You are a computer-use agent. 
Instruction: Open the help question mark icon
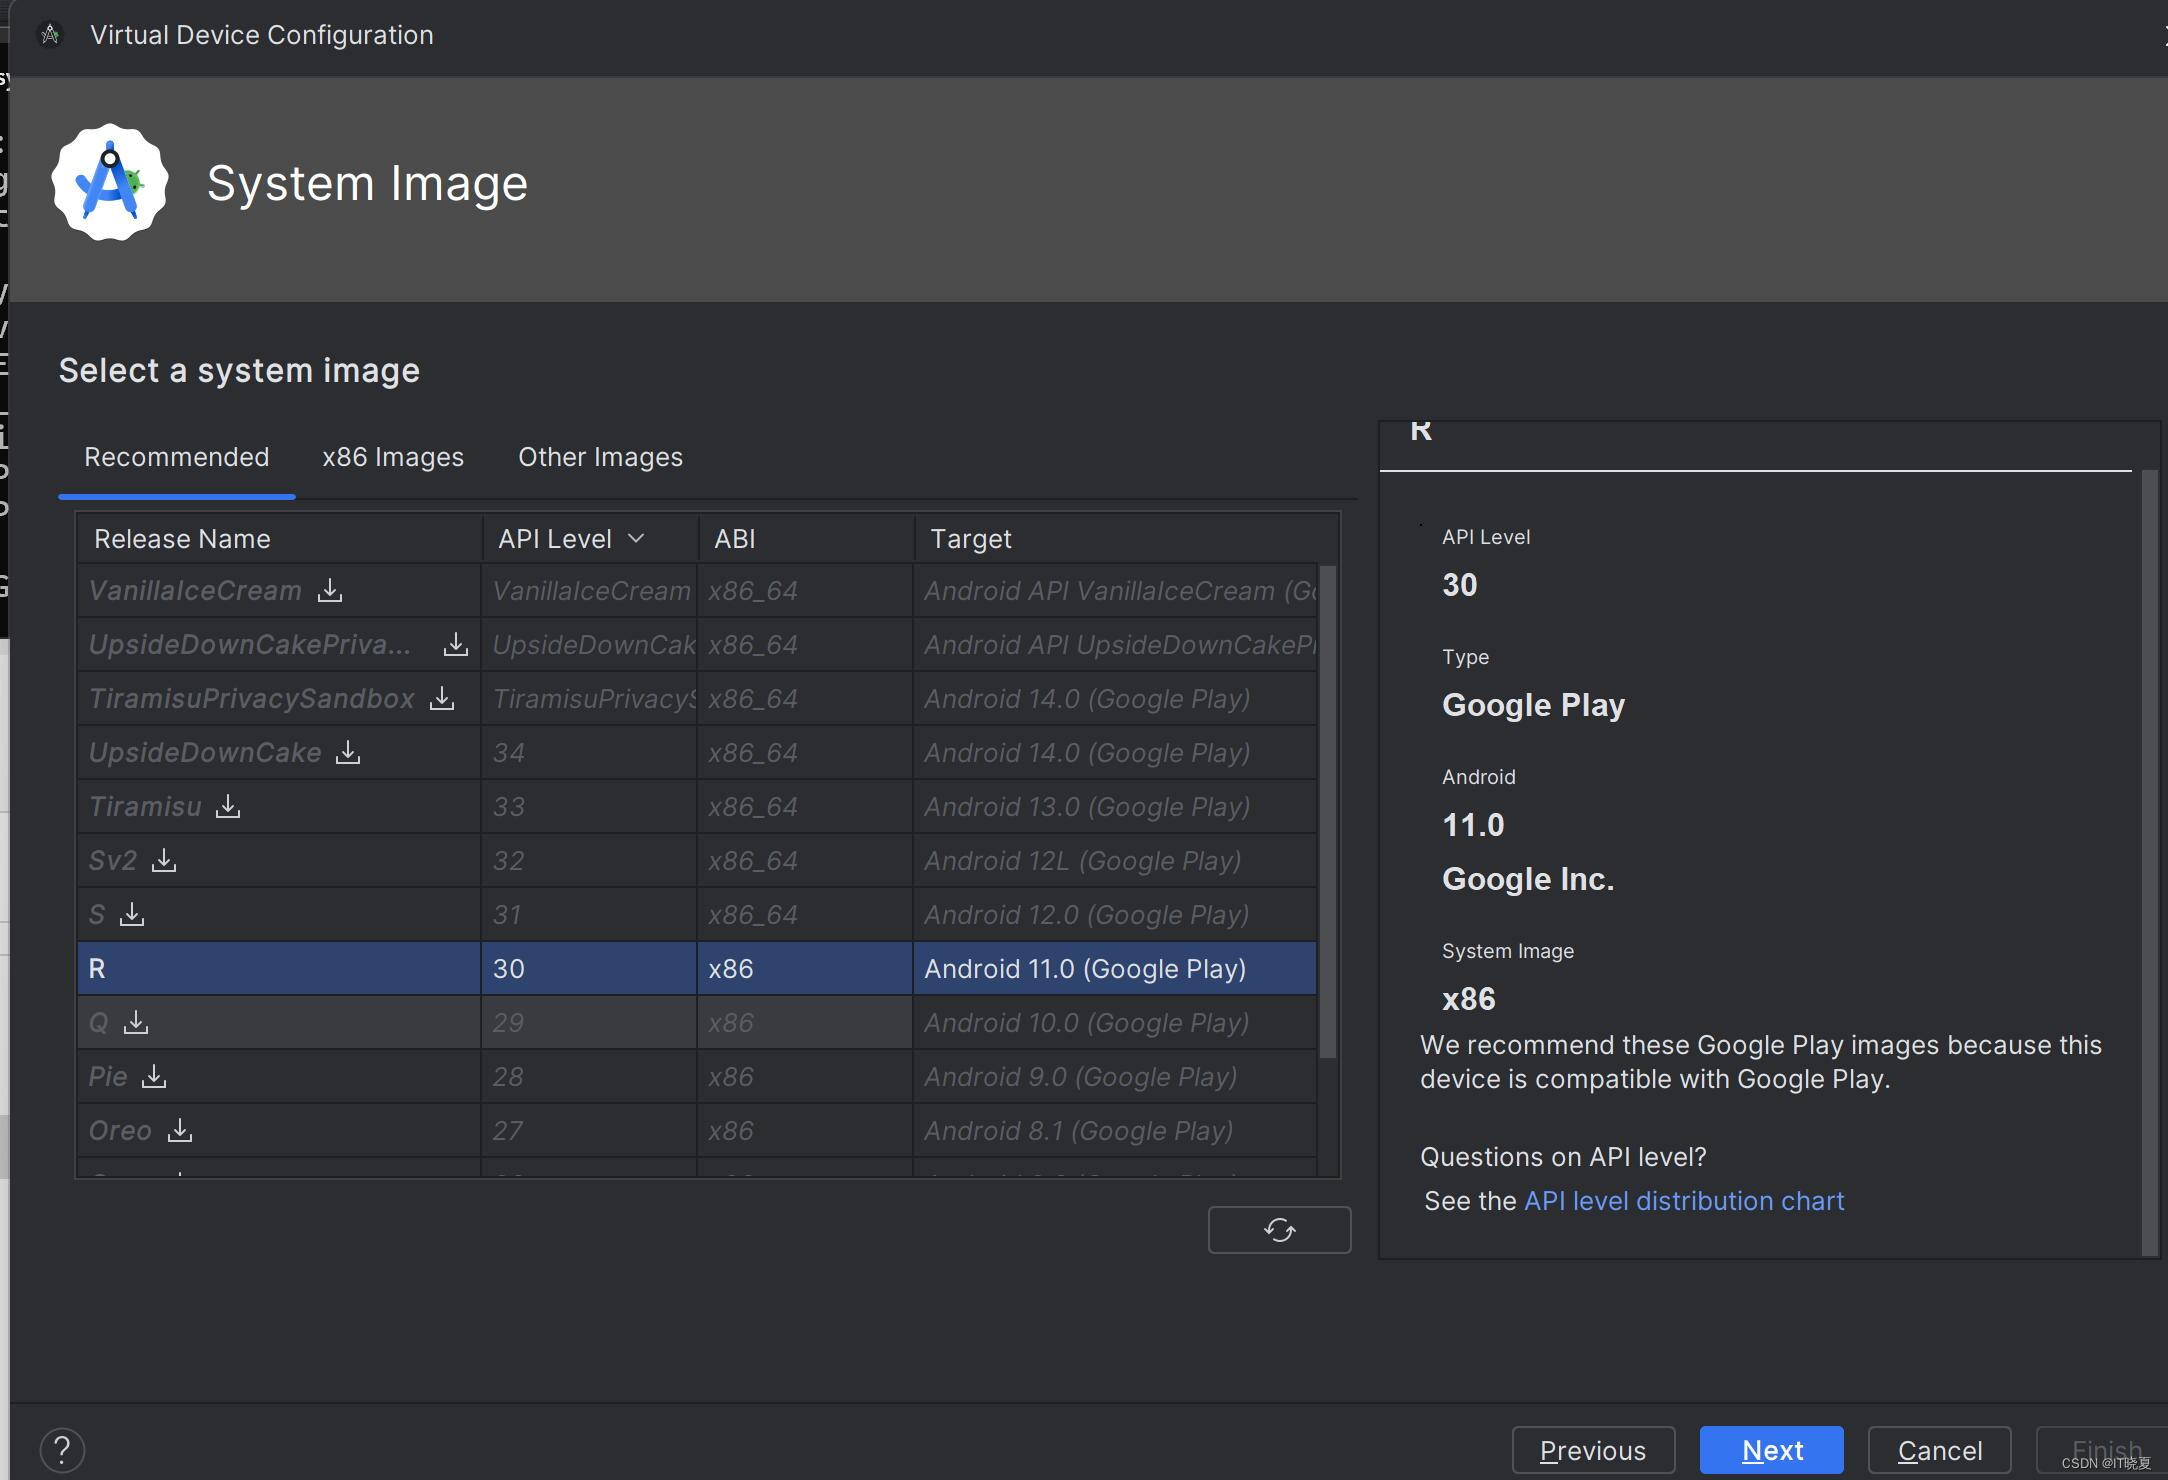coord(62,1450)
